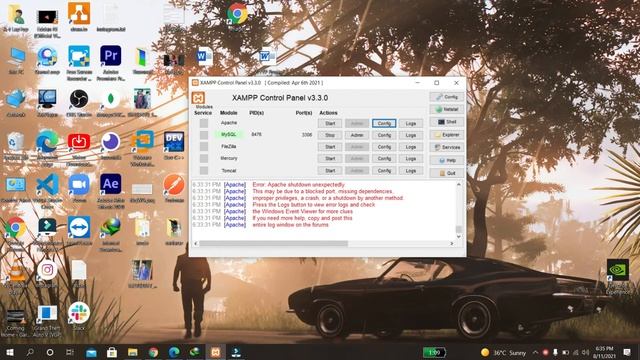Start the Apache module
This screenshot has width=640, height=360.
pyautogui.click(x=330, y=123)
